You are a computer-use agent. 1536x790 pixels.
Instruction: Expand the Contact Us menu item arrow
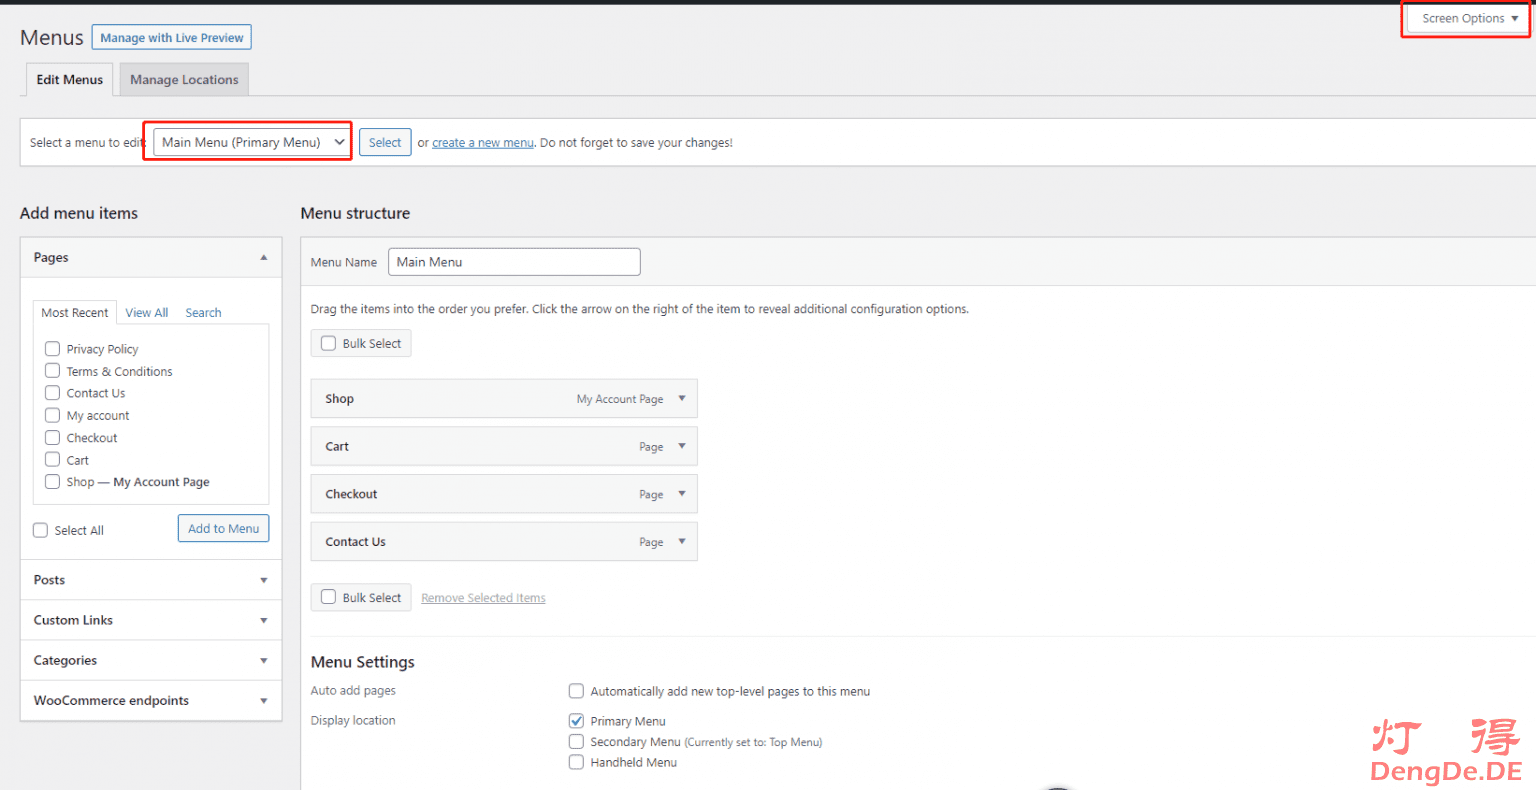682,542
